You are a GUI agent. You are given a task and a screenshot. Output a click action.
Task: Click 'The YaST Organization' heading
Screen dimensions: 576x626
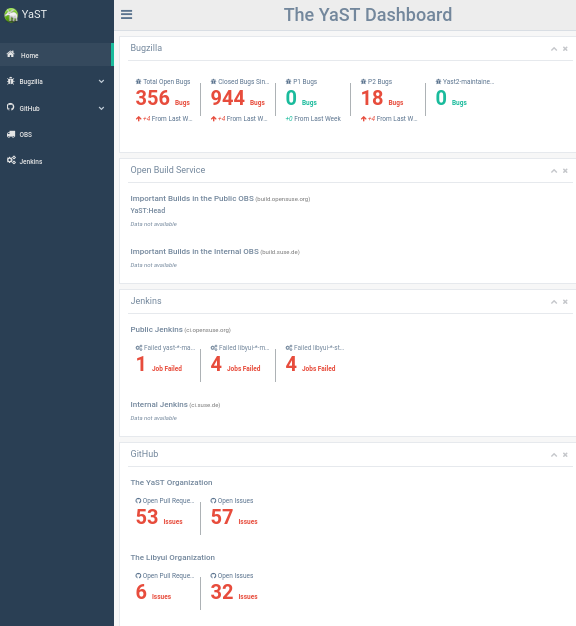pyautogui.click(x=171, y=482)
